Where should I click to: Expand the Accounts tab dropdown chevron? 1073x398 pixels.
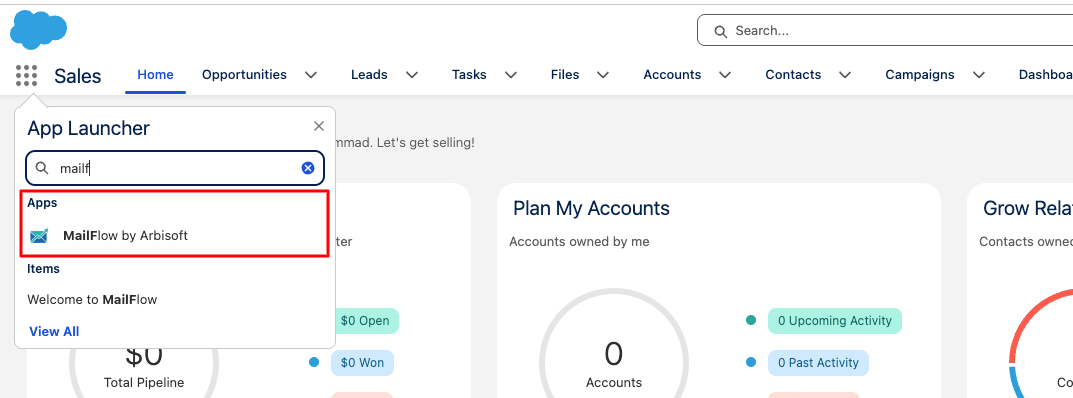pos(725,75)
